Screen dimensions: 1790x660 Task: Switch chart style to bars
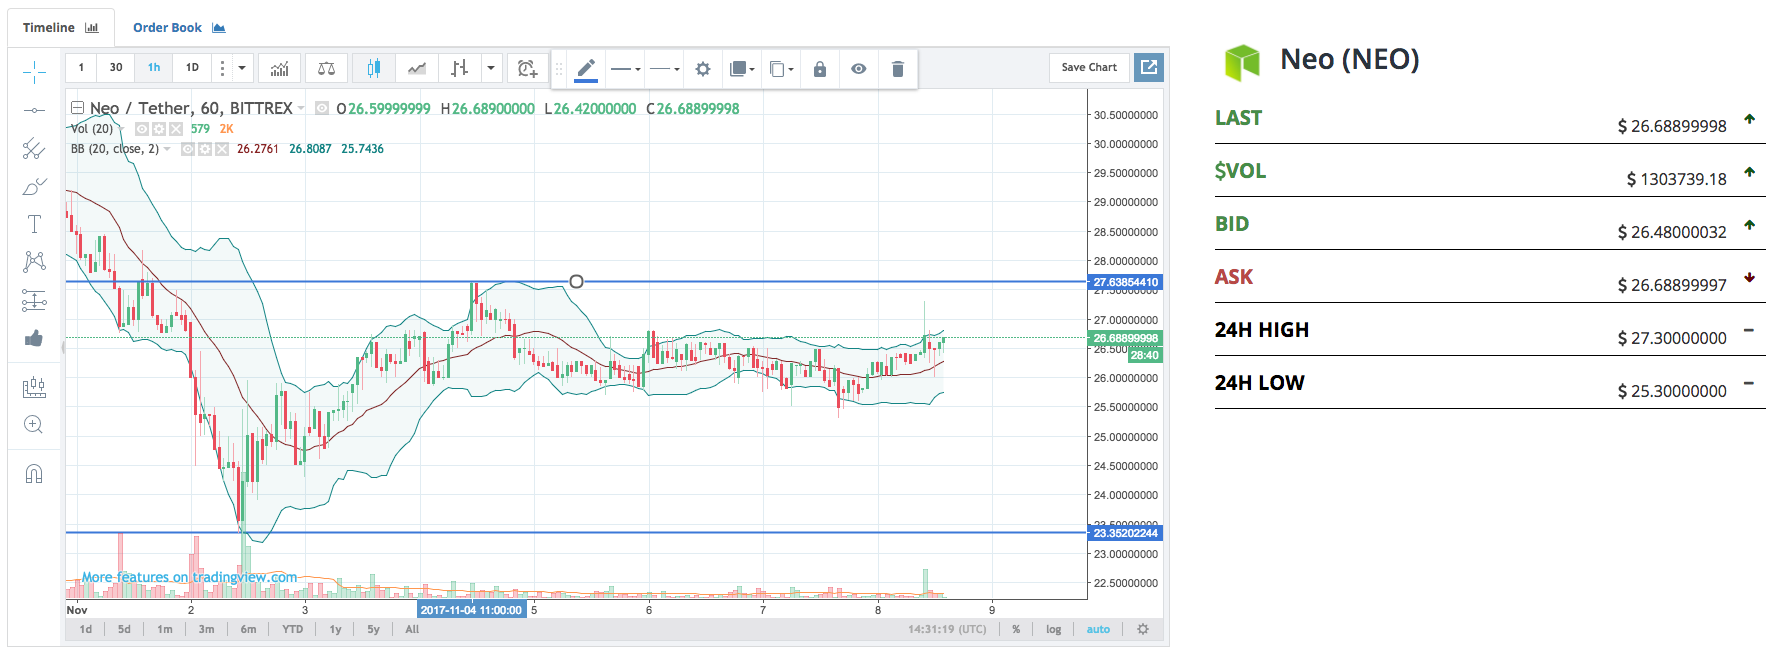(459, 68)
